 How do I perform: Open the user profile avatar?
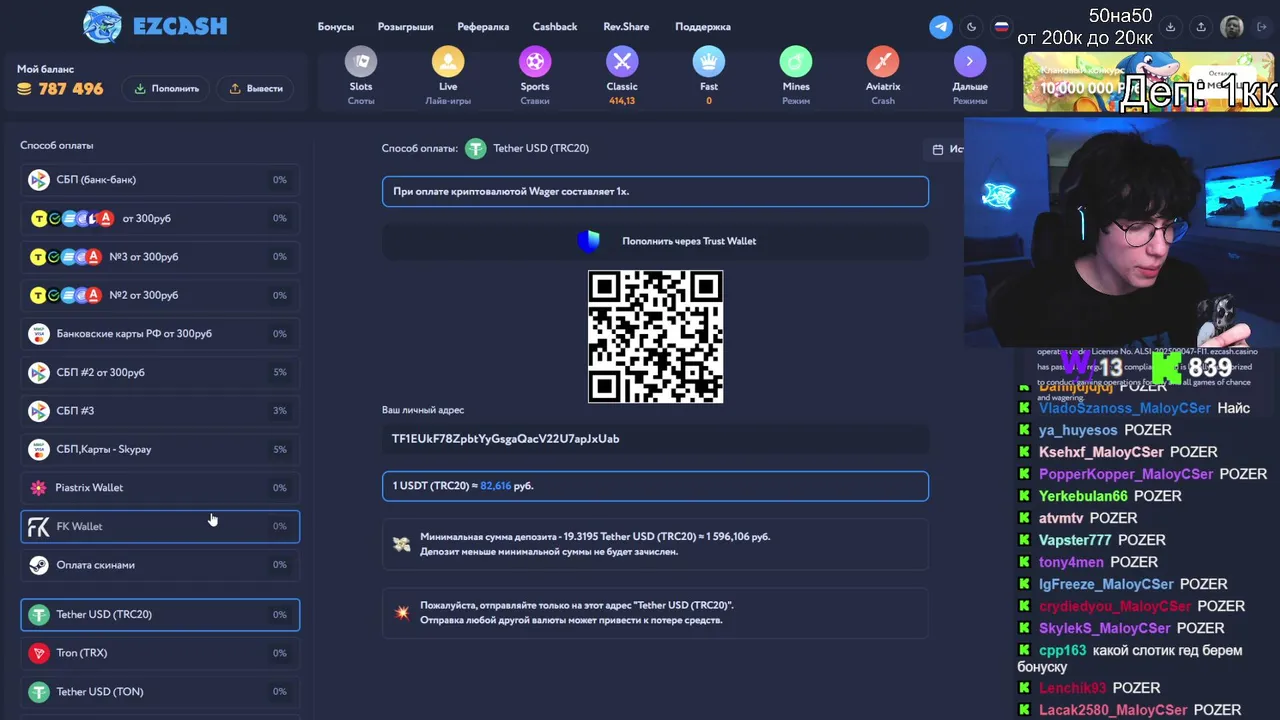pyautogui.click(x=1232, y=27)
